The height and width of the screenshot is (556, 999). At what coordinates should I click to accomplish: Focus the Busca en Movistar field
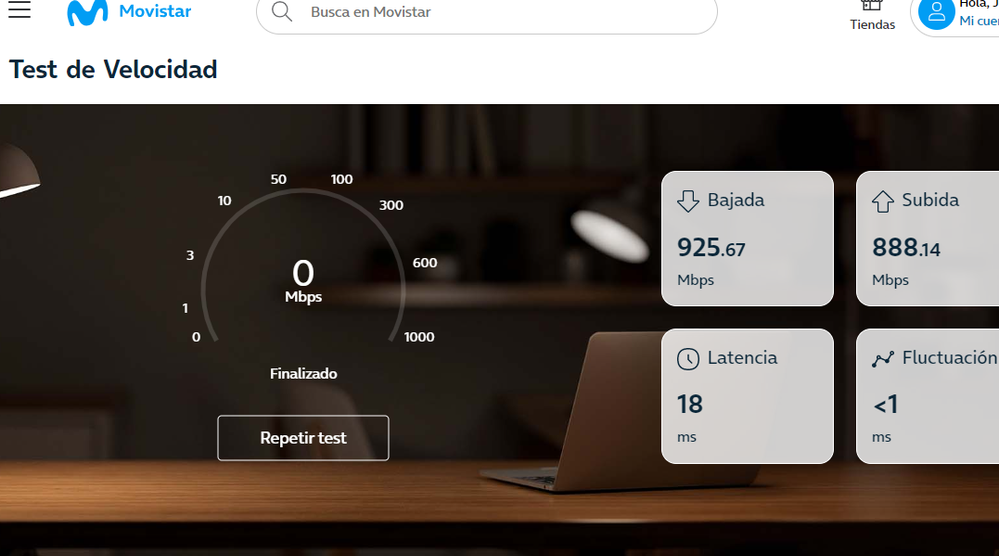point(487,12)
